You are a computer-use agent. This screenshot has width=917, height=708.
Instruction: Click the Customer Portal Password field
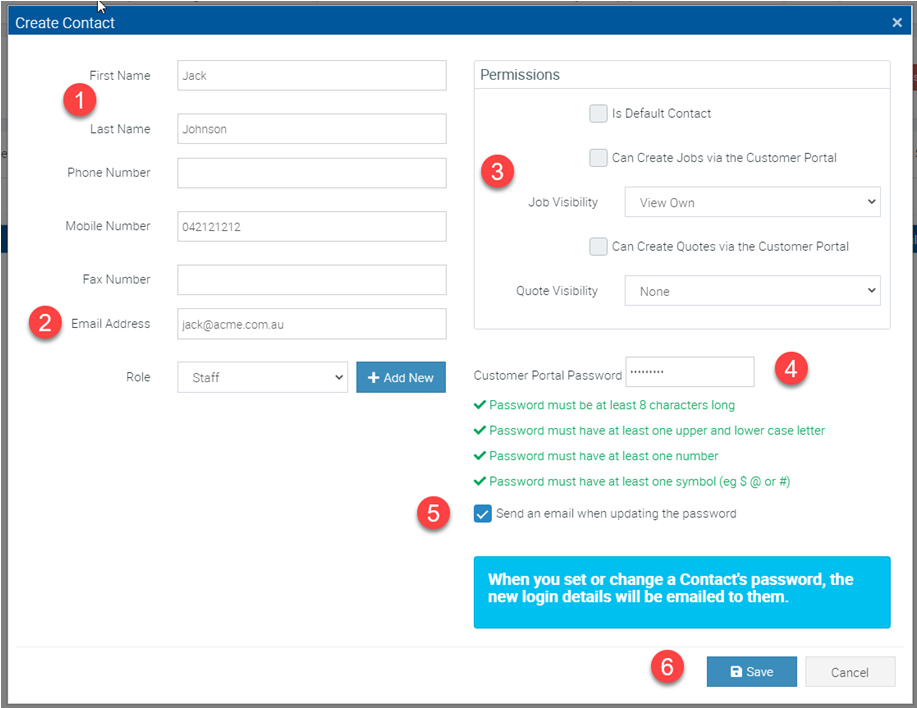coord(689,372)
